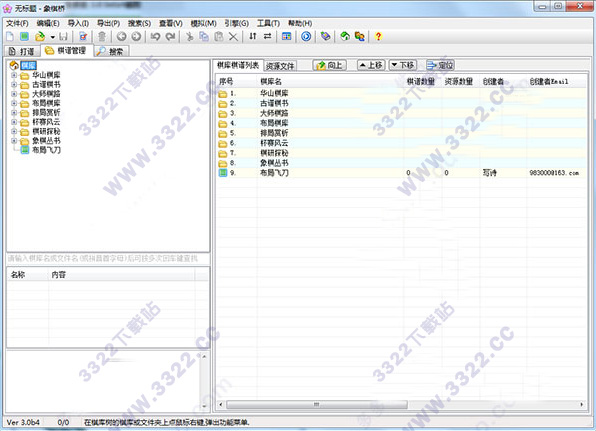Image resolution: width=596 pixels, height=431 pixels.
Task: Expand the 大师棋路 folder node
Action: [x=14, y=93]
